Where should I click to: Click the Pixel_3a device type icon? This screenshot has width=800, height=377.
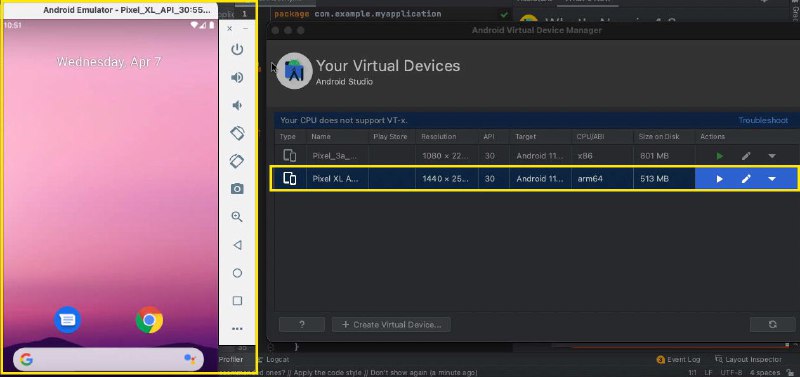tap(289, 156)
